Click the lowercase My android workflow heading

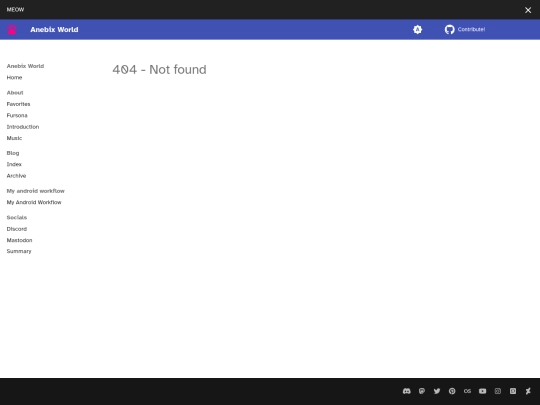(36, 191)
